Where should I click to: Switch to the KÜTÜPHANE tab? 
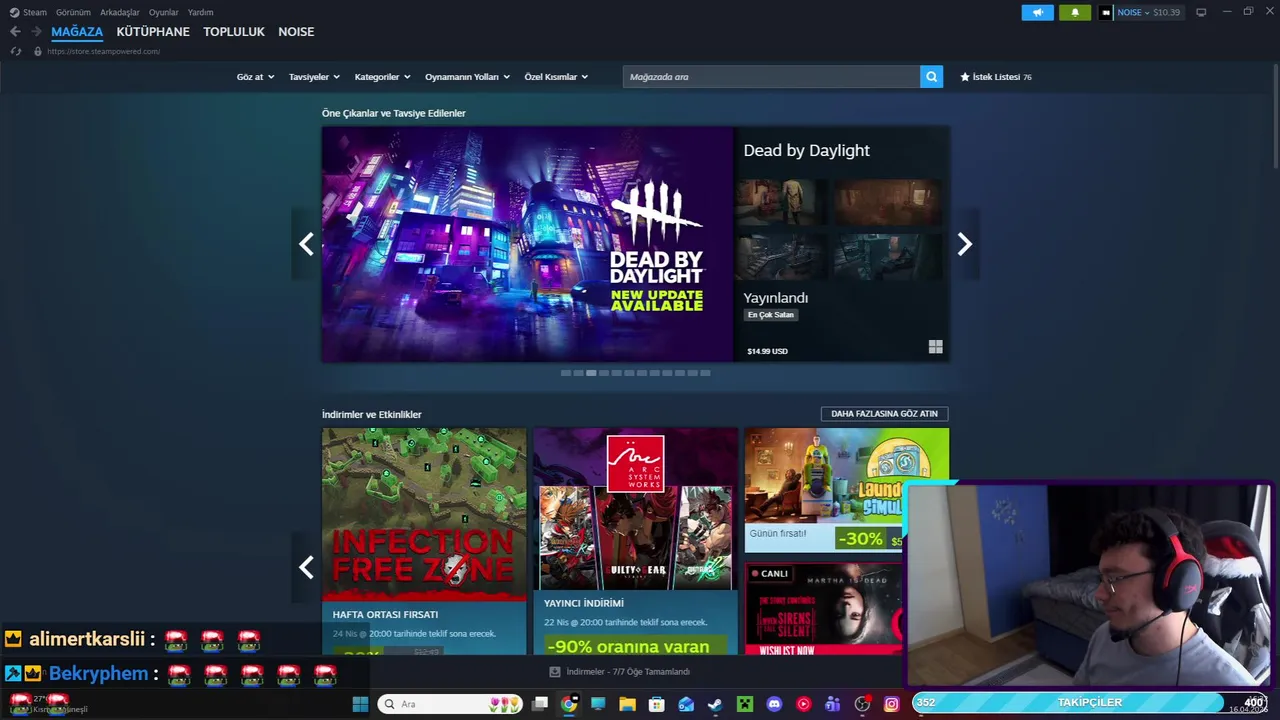pos(153,32)
